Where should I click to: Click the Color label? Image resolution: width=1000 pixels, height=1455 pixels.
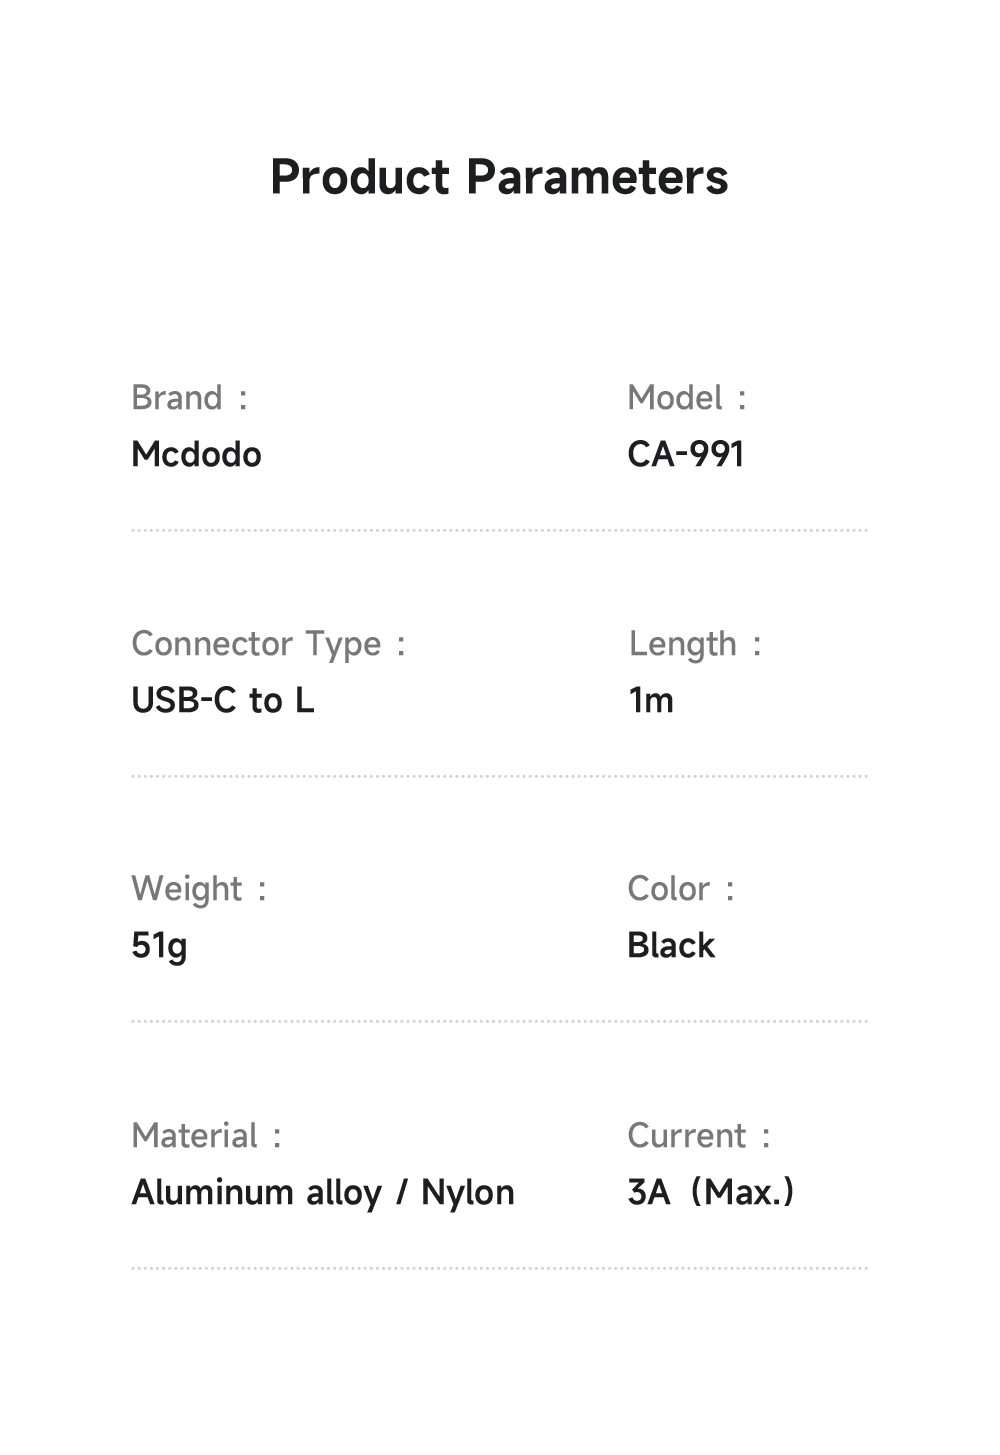tap(669, 889)
